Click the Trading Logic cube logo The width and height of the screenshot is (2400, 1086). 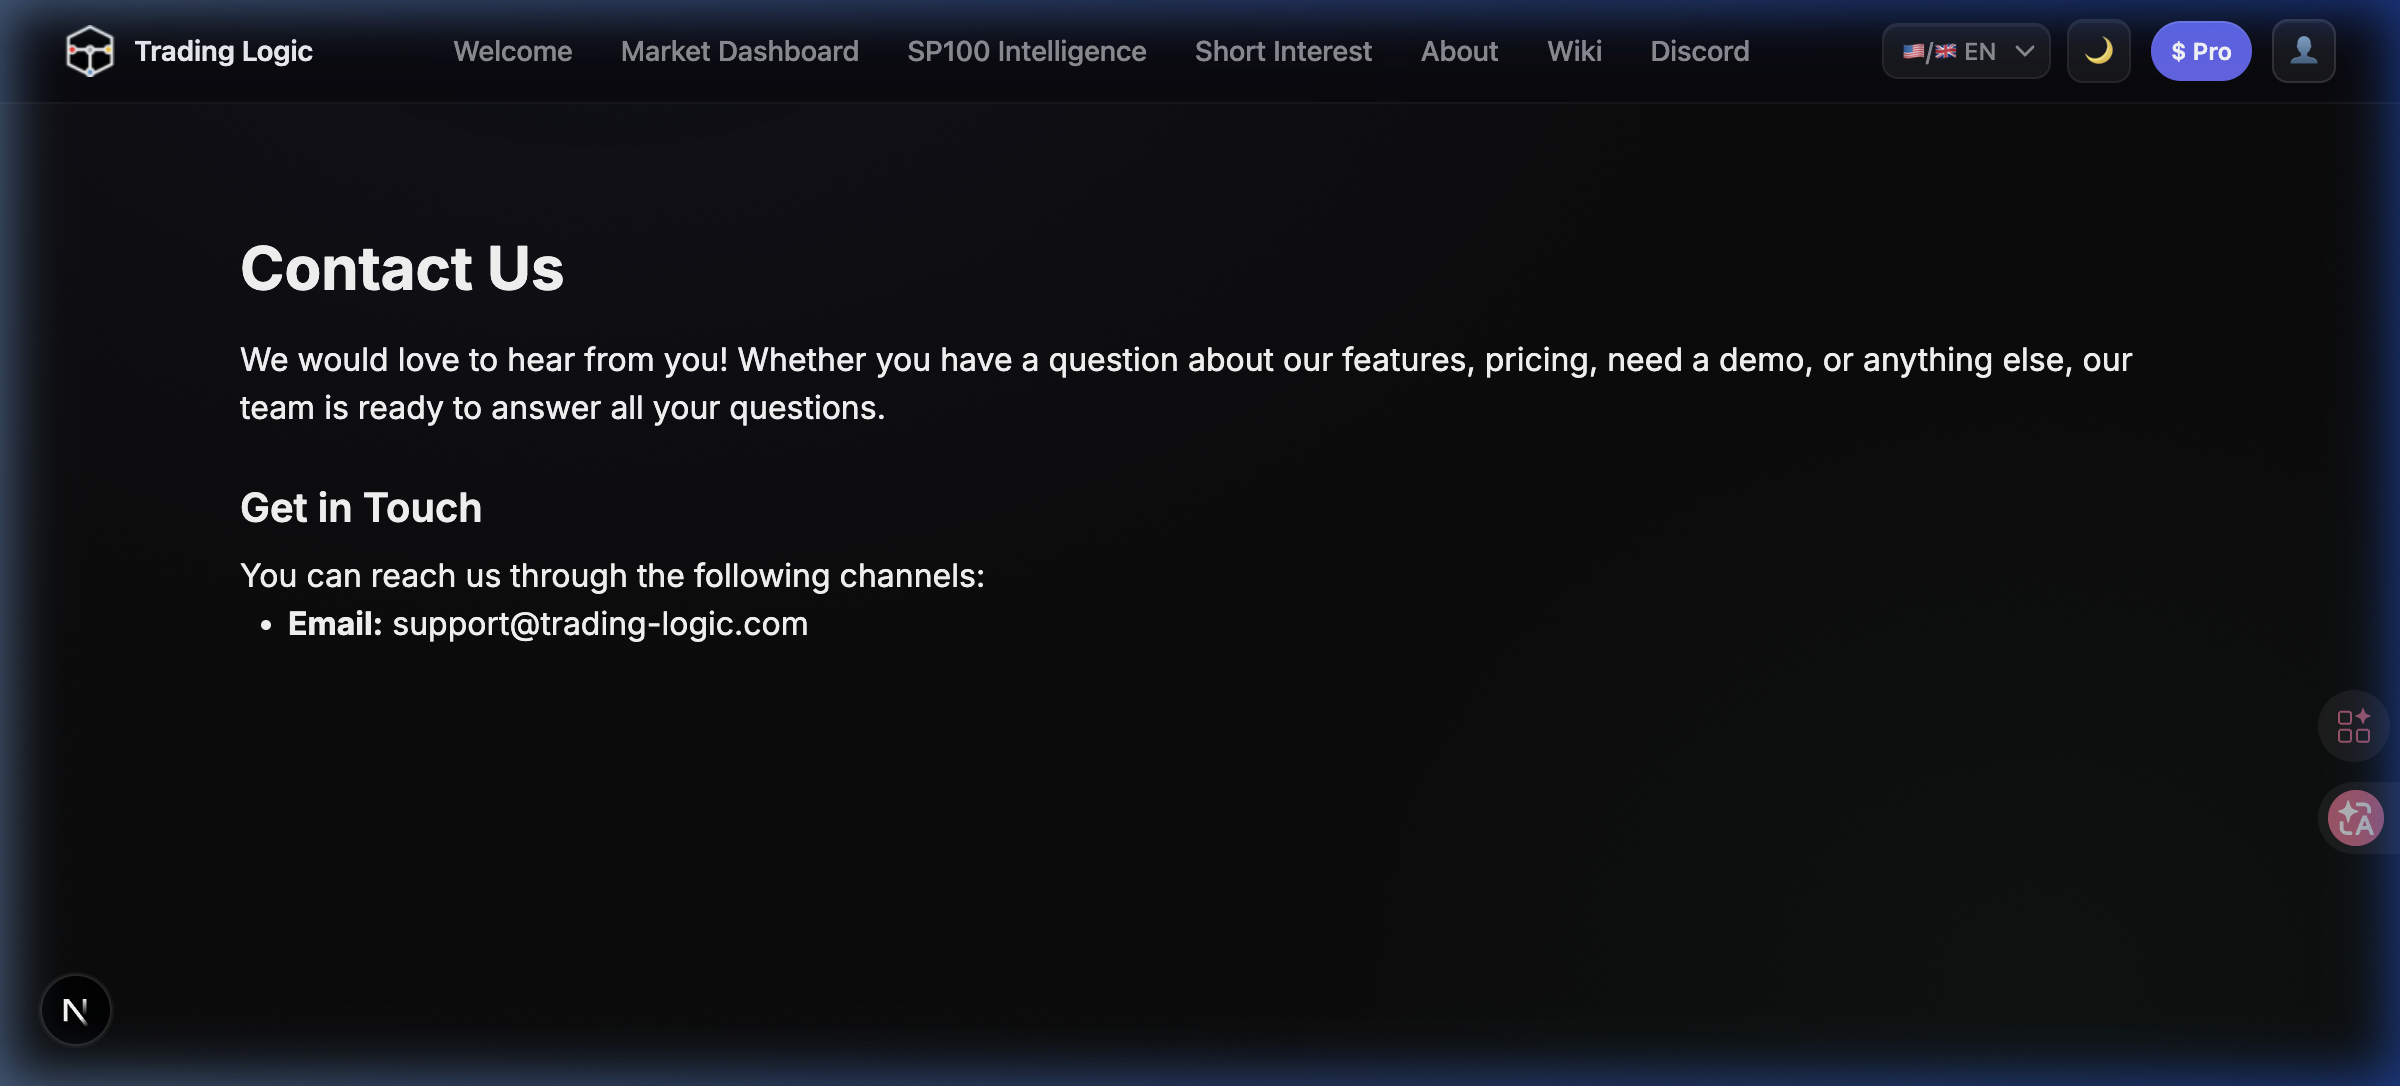click(89, 51)
